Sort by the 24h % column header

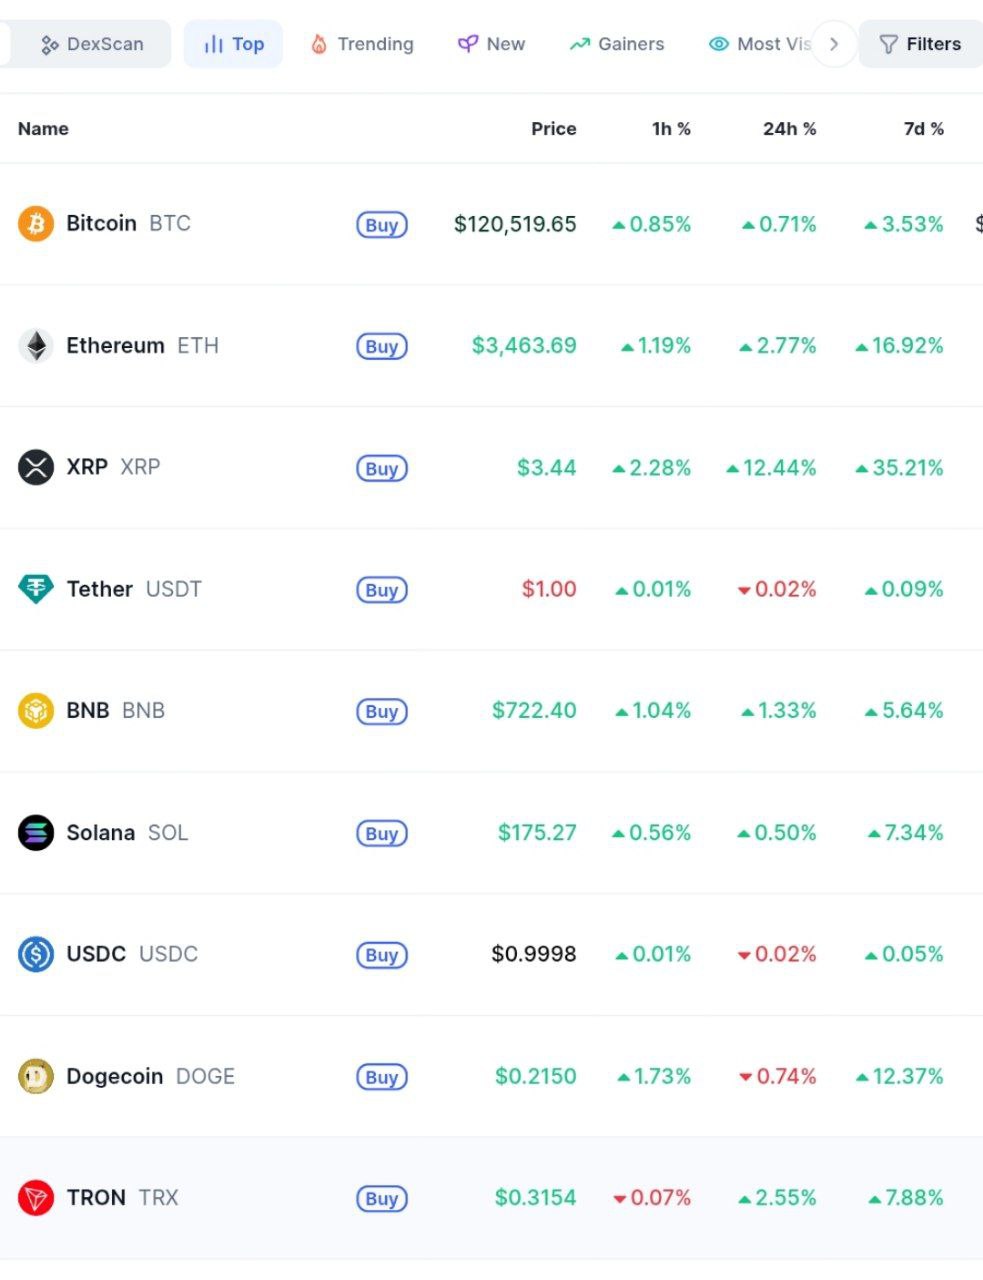tap(789, 128)
